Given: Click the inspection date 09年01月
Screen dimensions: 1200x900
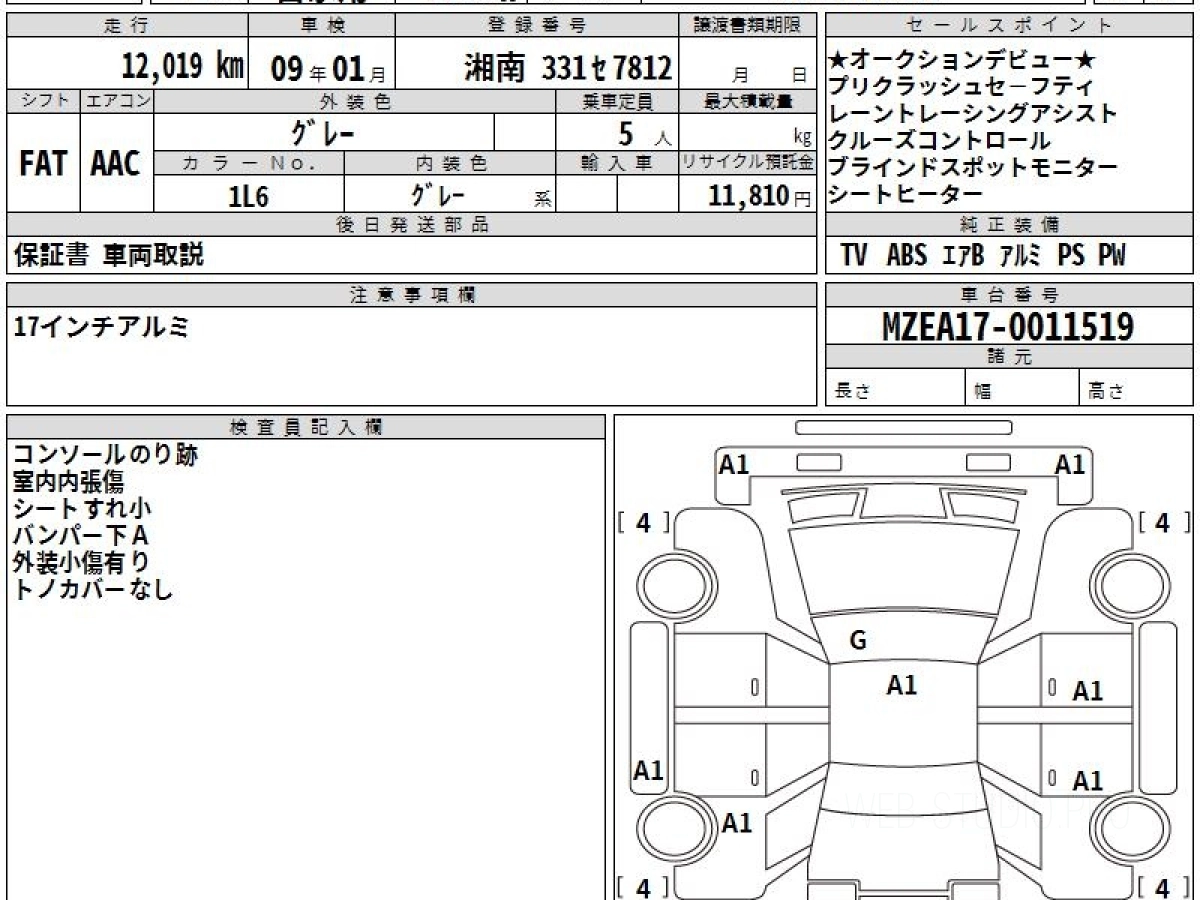Looking at the screenshot, I should click(327, 69).
